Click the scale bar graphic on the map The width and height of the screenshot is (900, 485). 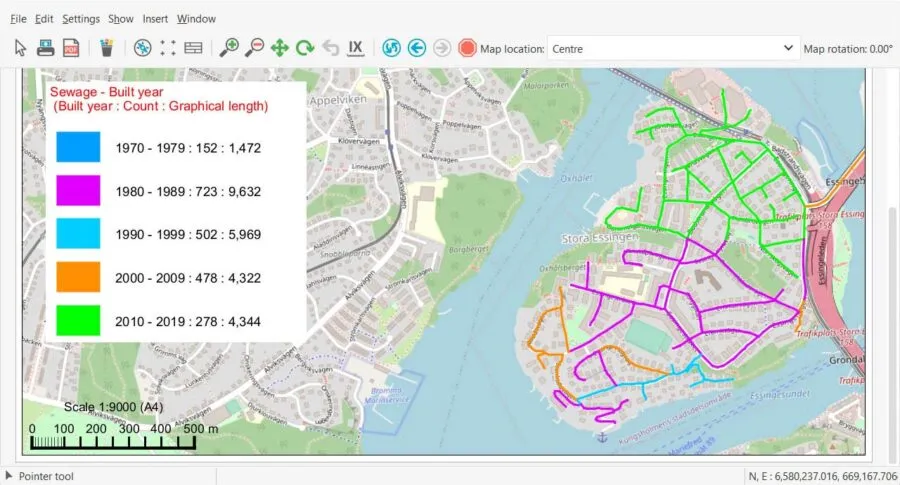(113, 443)
